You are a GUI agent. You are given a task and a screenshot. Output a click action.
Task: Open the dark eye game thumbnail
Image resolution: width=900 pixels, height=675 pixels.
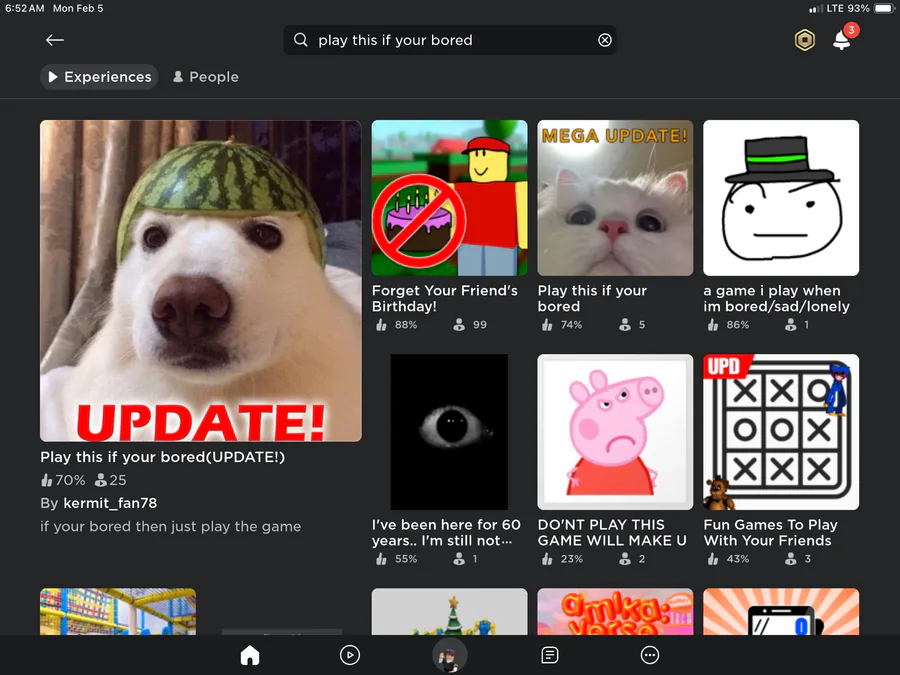click(449, 432)
